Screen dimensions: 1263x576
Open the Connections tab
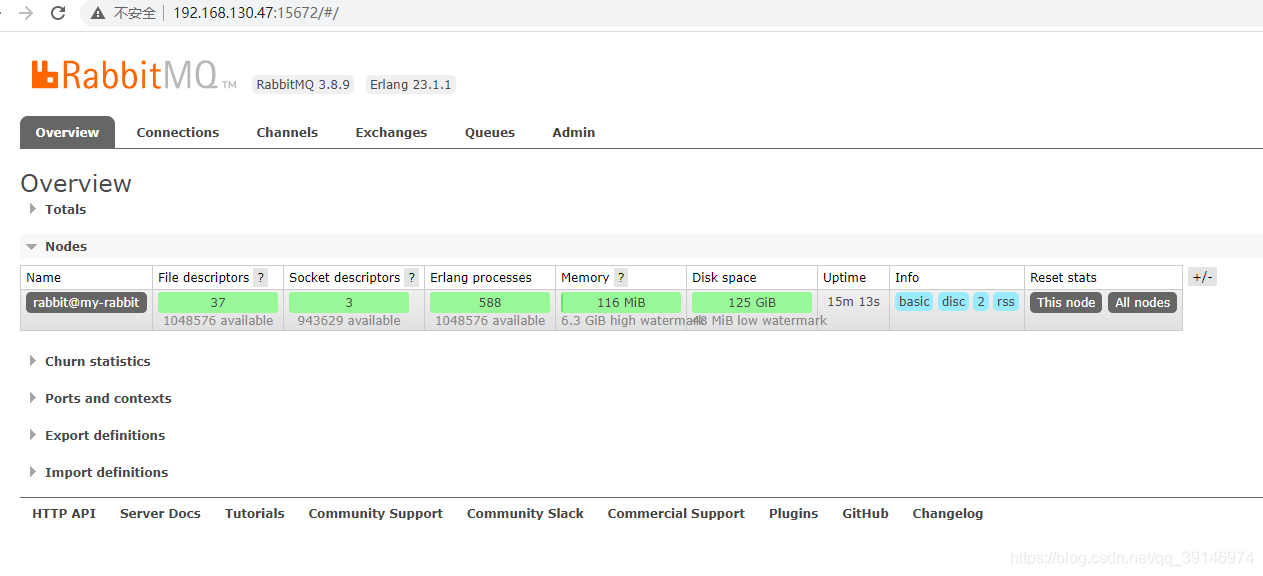tap(178, 132)
